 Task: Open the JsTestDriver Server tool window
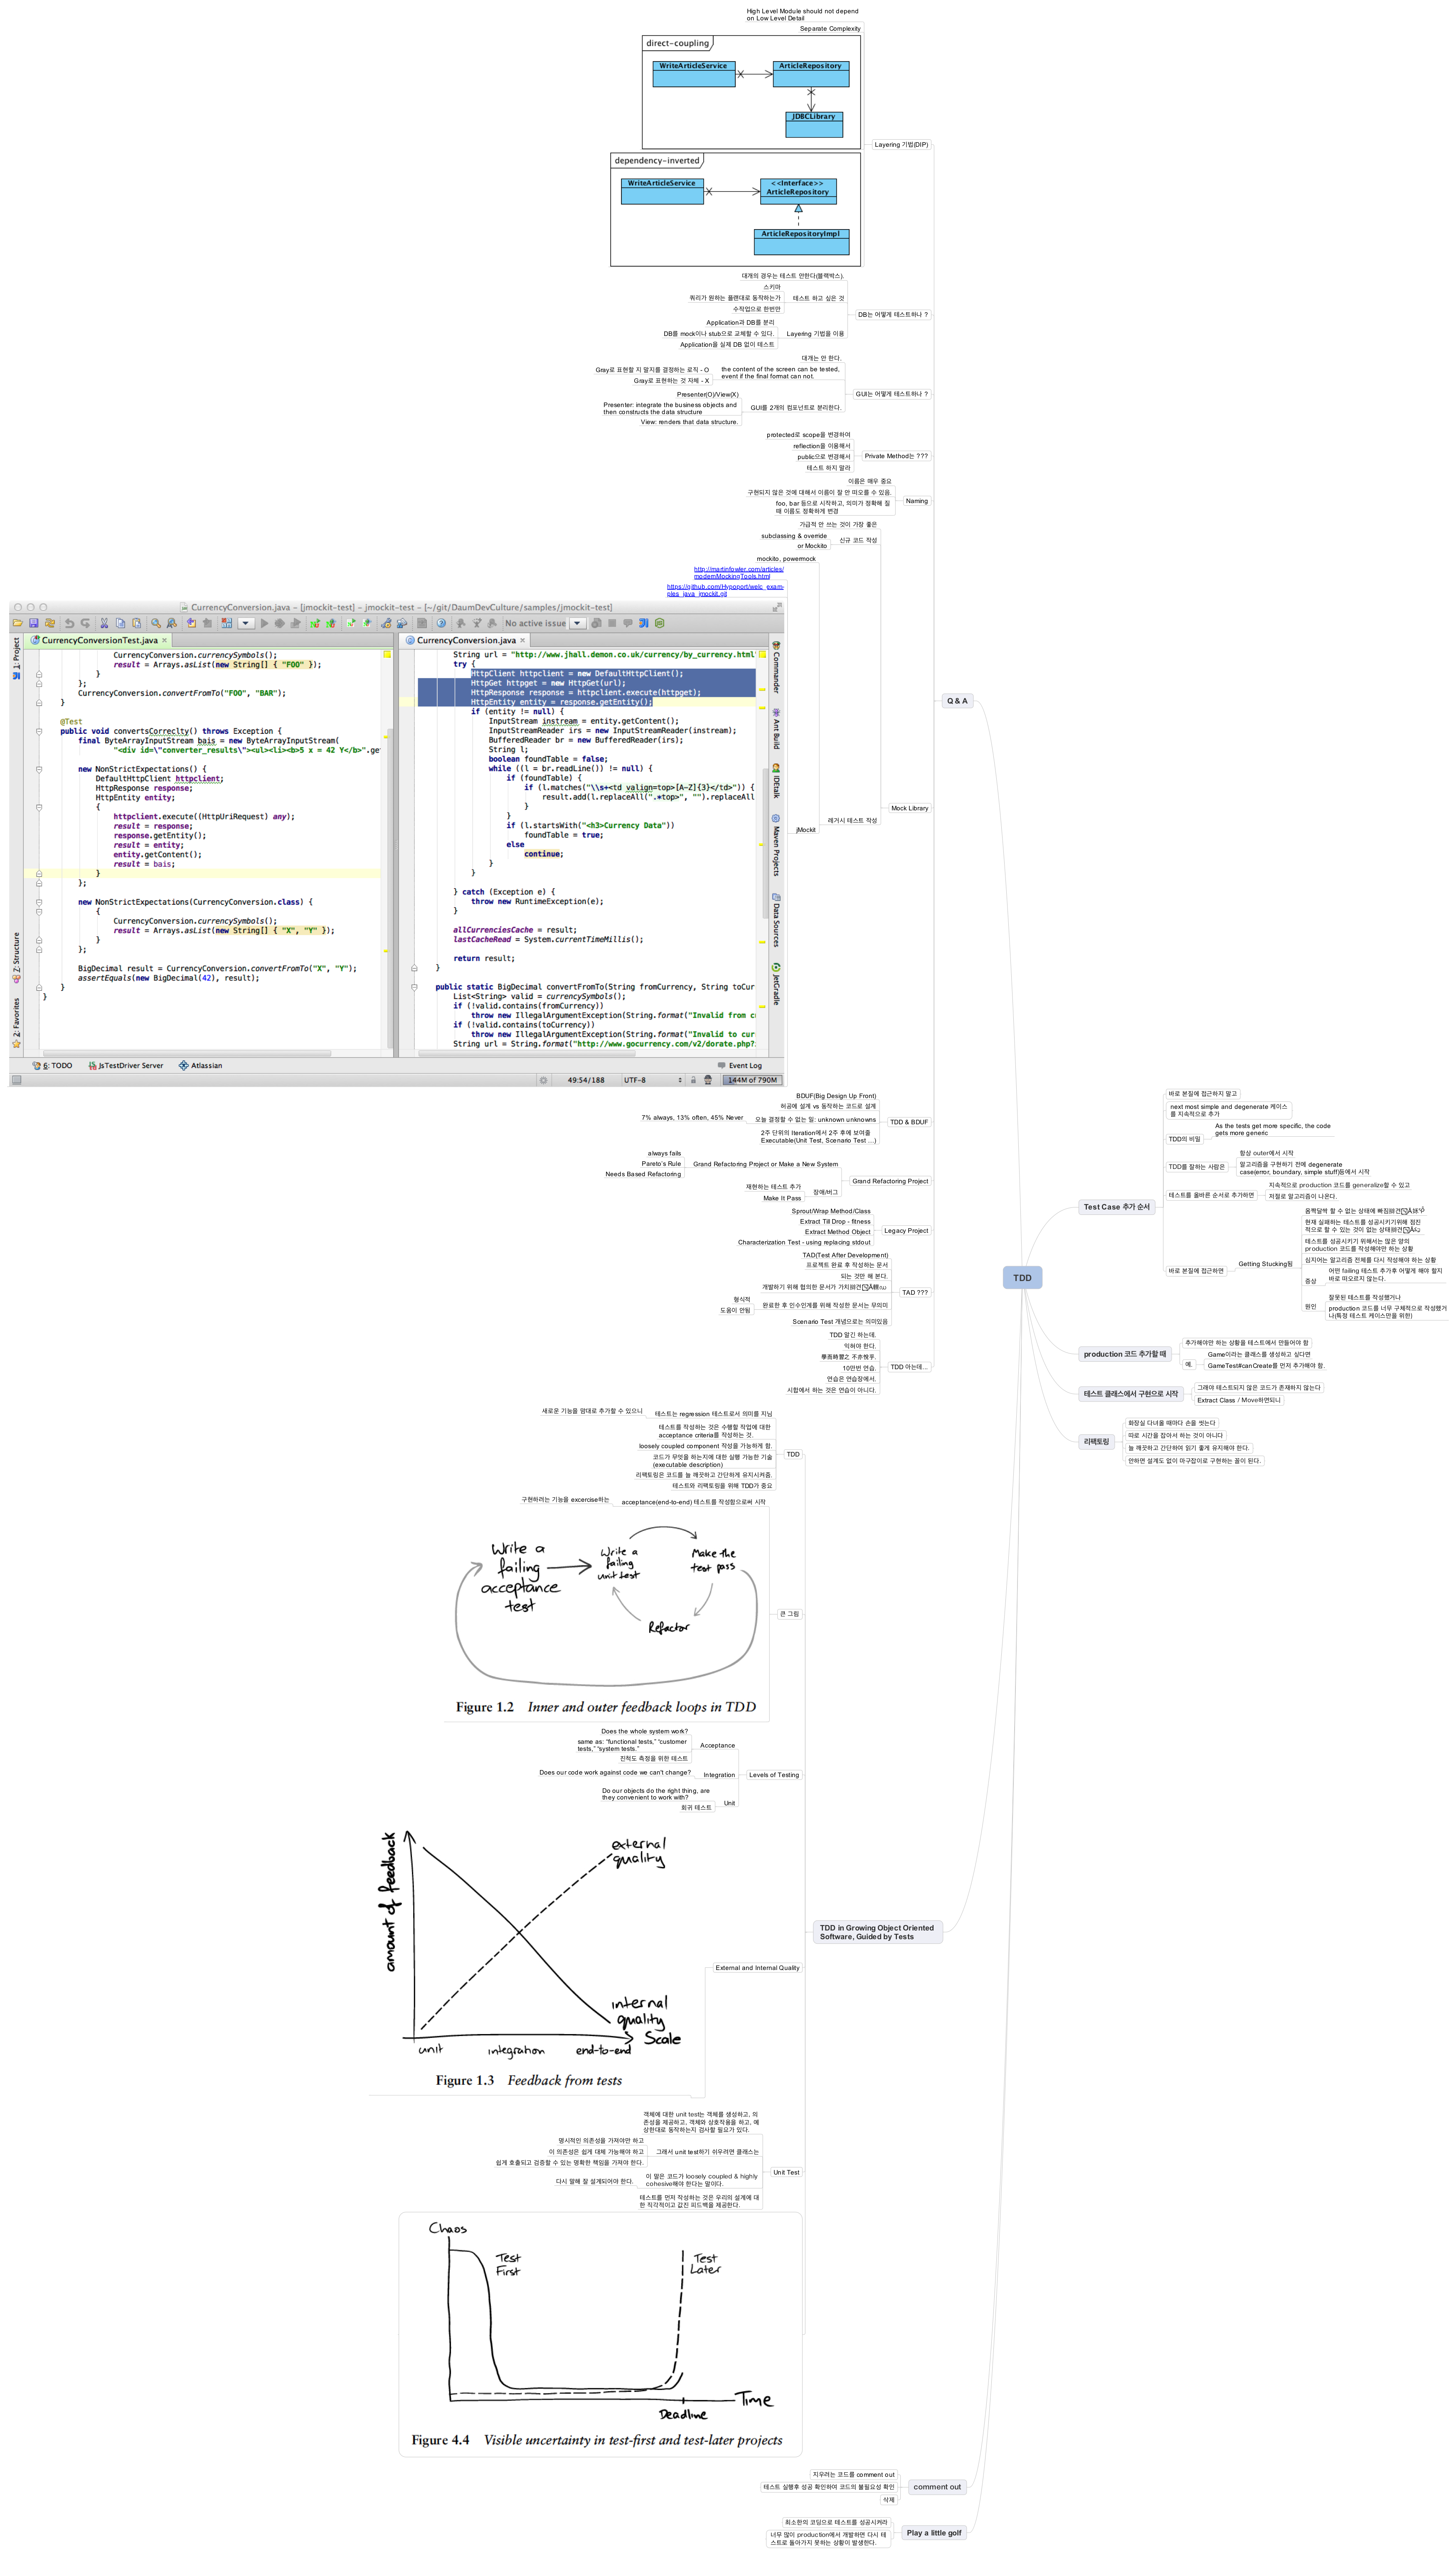pos(126,1066)
